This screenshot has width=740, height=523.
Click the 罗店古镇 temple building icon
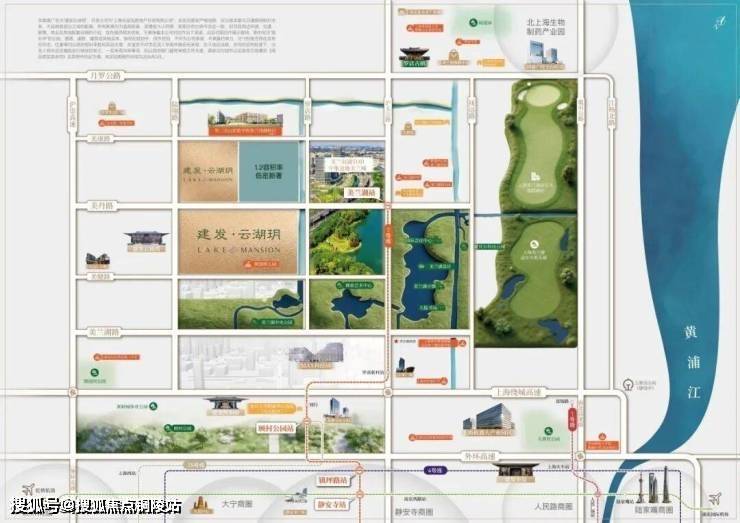coord(414,55)
